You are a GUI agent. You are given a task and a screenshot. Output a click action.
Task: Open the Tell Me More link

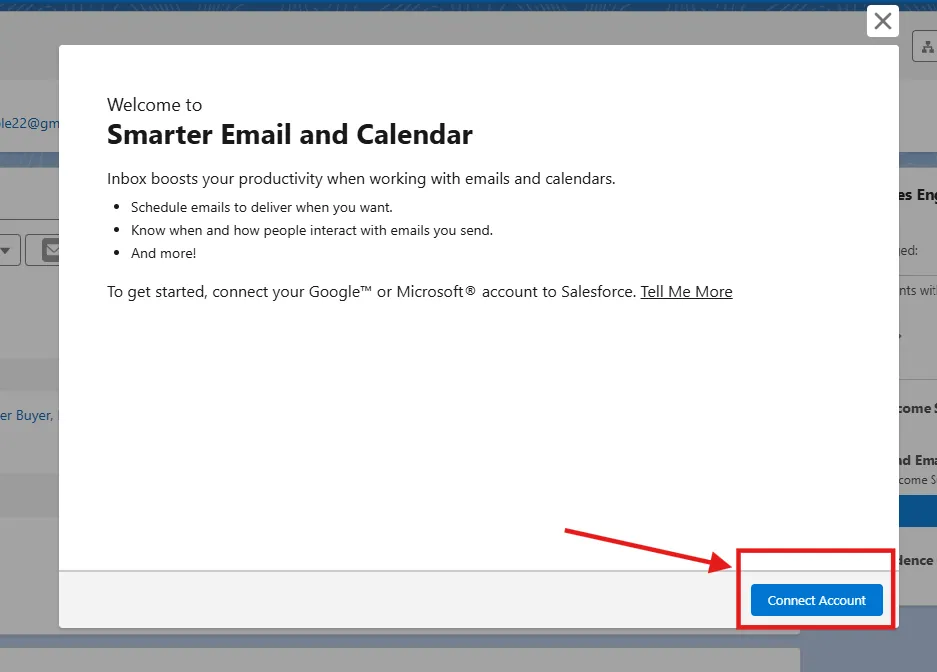click(x=686, y=292)
